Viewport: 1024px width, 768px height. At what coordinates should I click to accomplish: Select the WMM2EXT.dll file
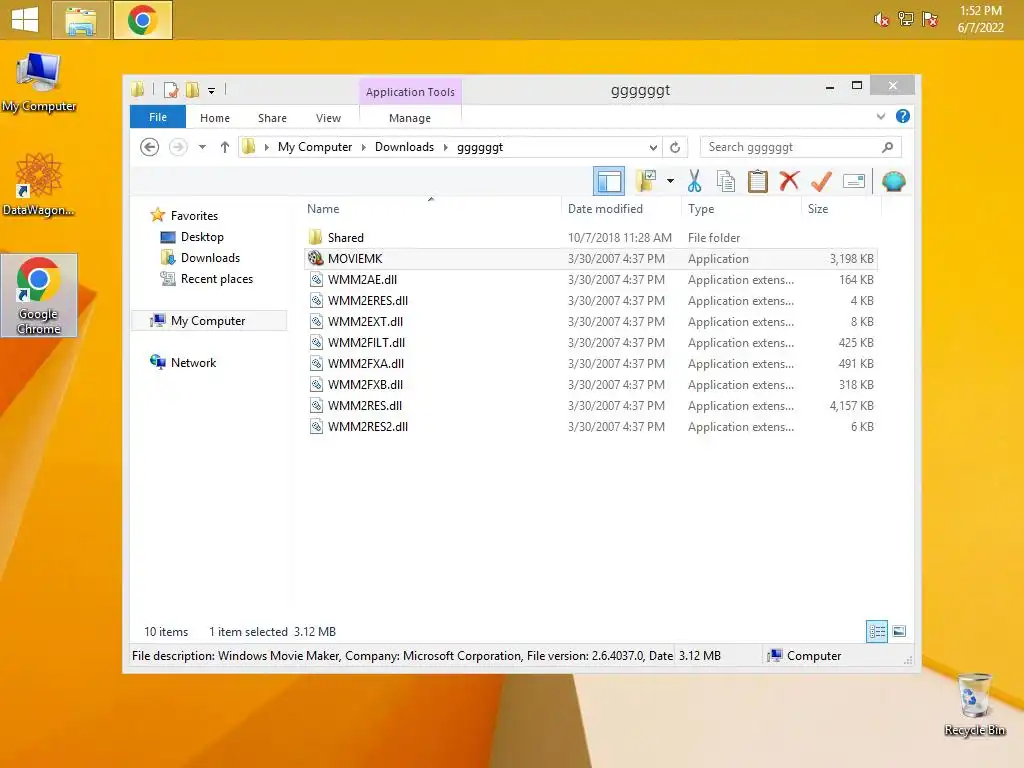tap(590, 321)
